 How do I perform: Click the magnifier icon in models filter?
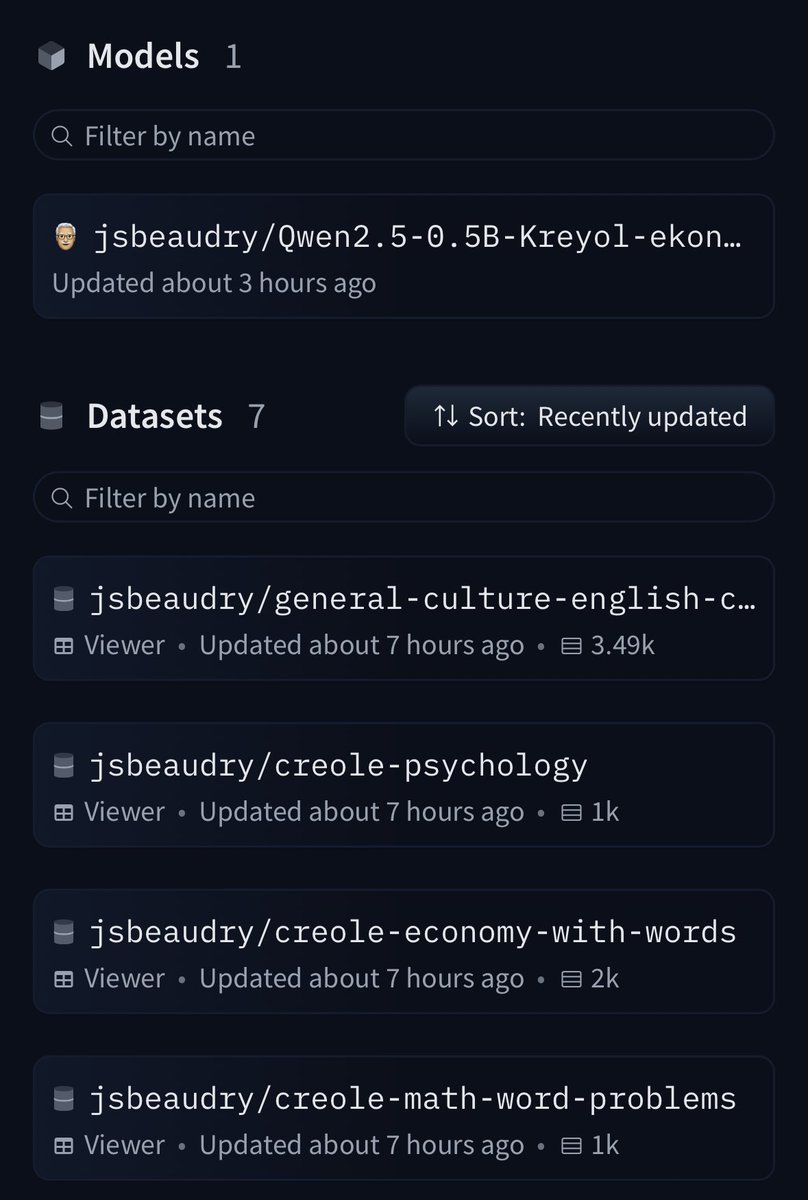[62, 135]
